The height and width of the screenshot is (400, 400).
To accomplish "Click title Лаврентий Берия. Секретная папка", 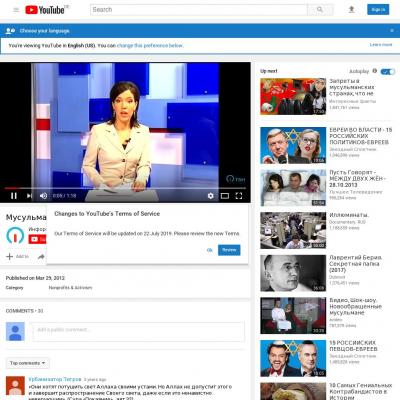I will [356, 264].
